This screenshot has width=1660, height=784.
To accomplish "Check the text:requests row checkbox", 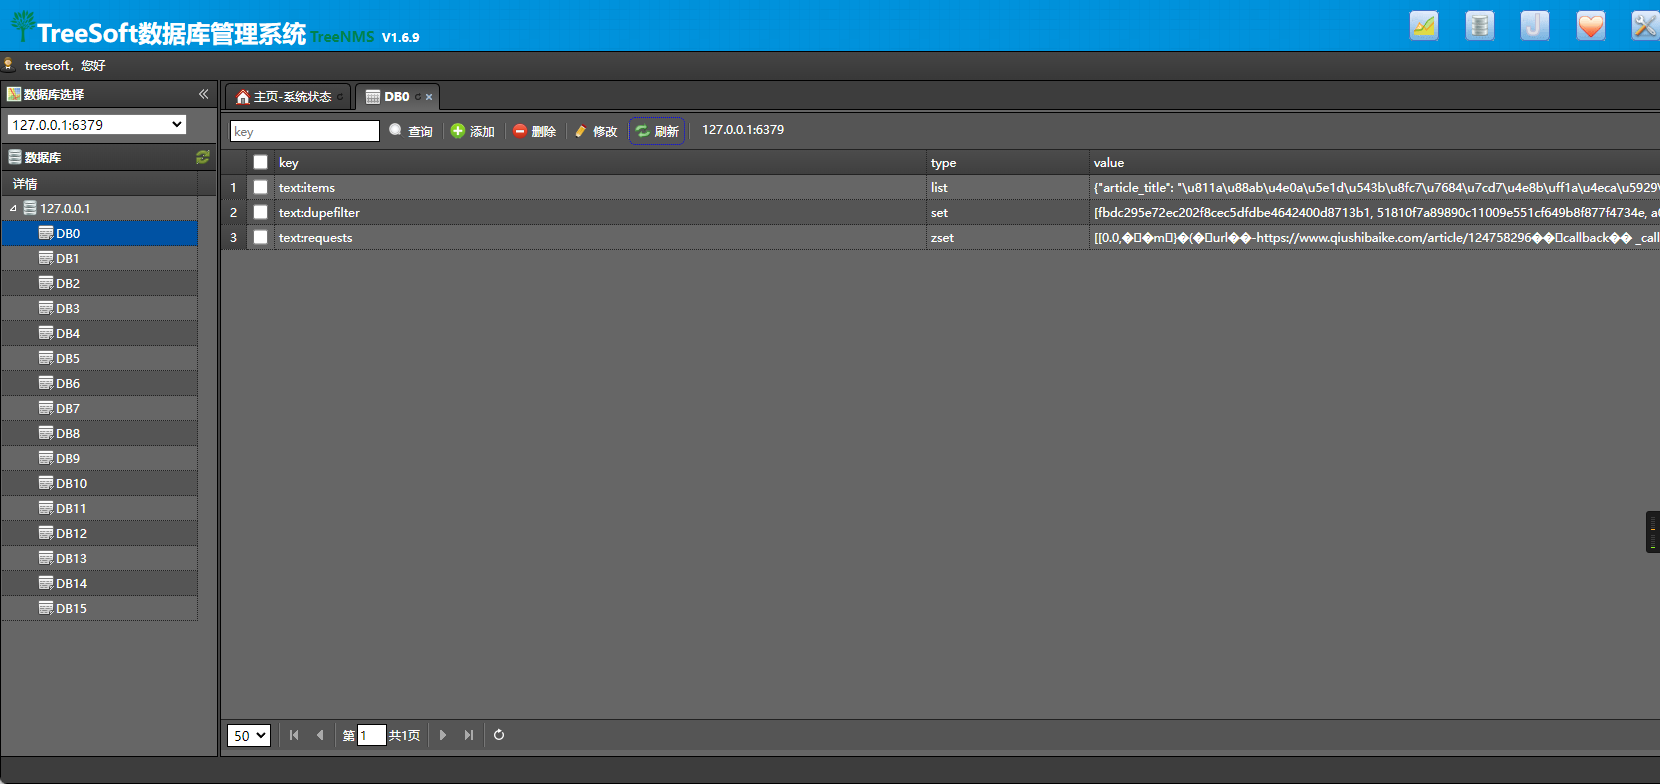I will 260,237.
